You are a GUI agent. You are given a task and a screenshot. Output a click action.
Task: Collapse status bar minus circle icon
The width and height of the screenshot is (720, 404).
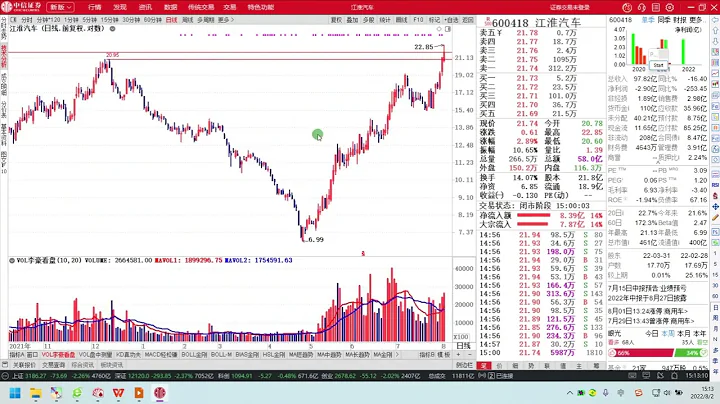click(5, 376)
